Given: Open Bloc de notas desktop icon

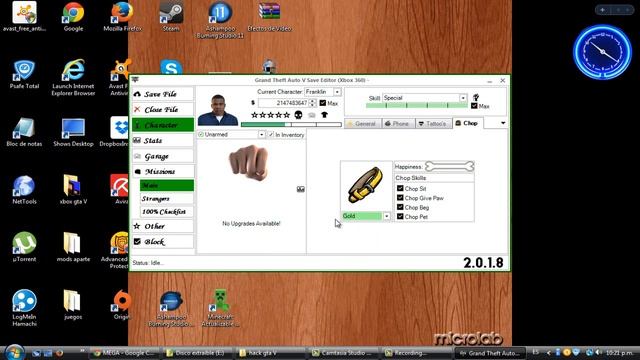Looking at the screenshot, I should 24,131.
